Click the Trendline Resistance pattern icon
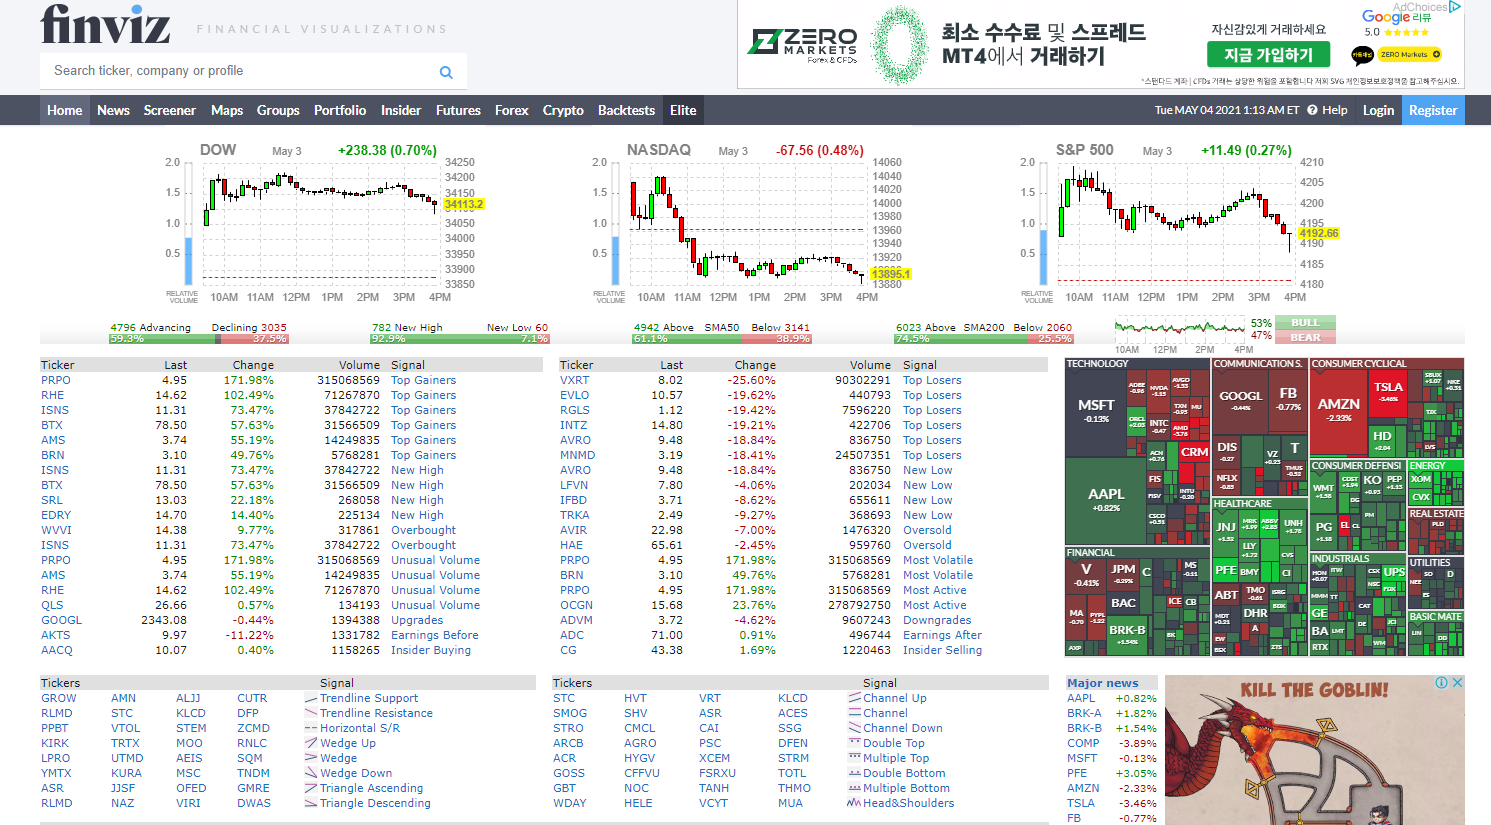 pyautogui.click(x=311, y=713)
